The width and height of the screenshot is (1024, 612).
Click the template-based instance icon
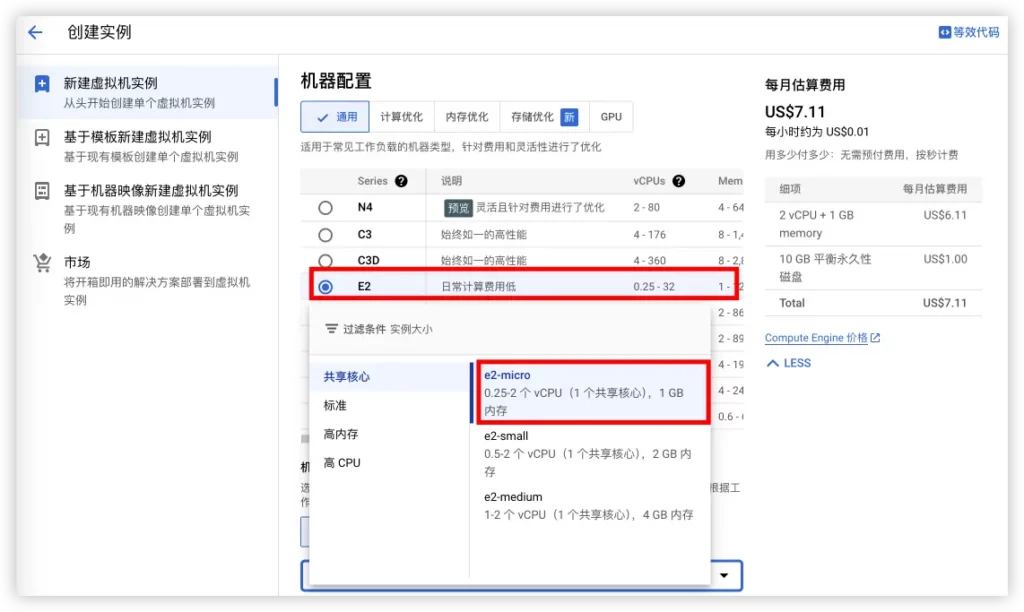coord(42,137)
